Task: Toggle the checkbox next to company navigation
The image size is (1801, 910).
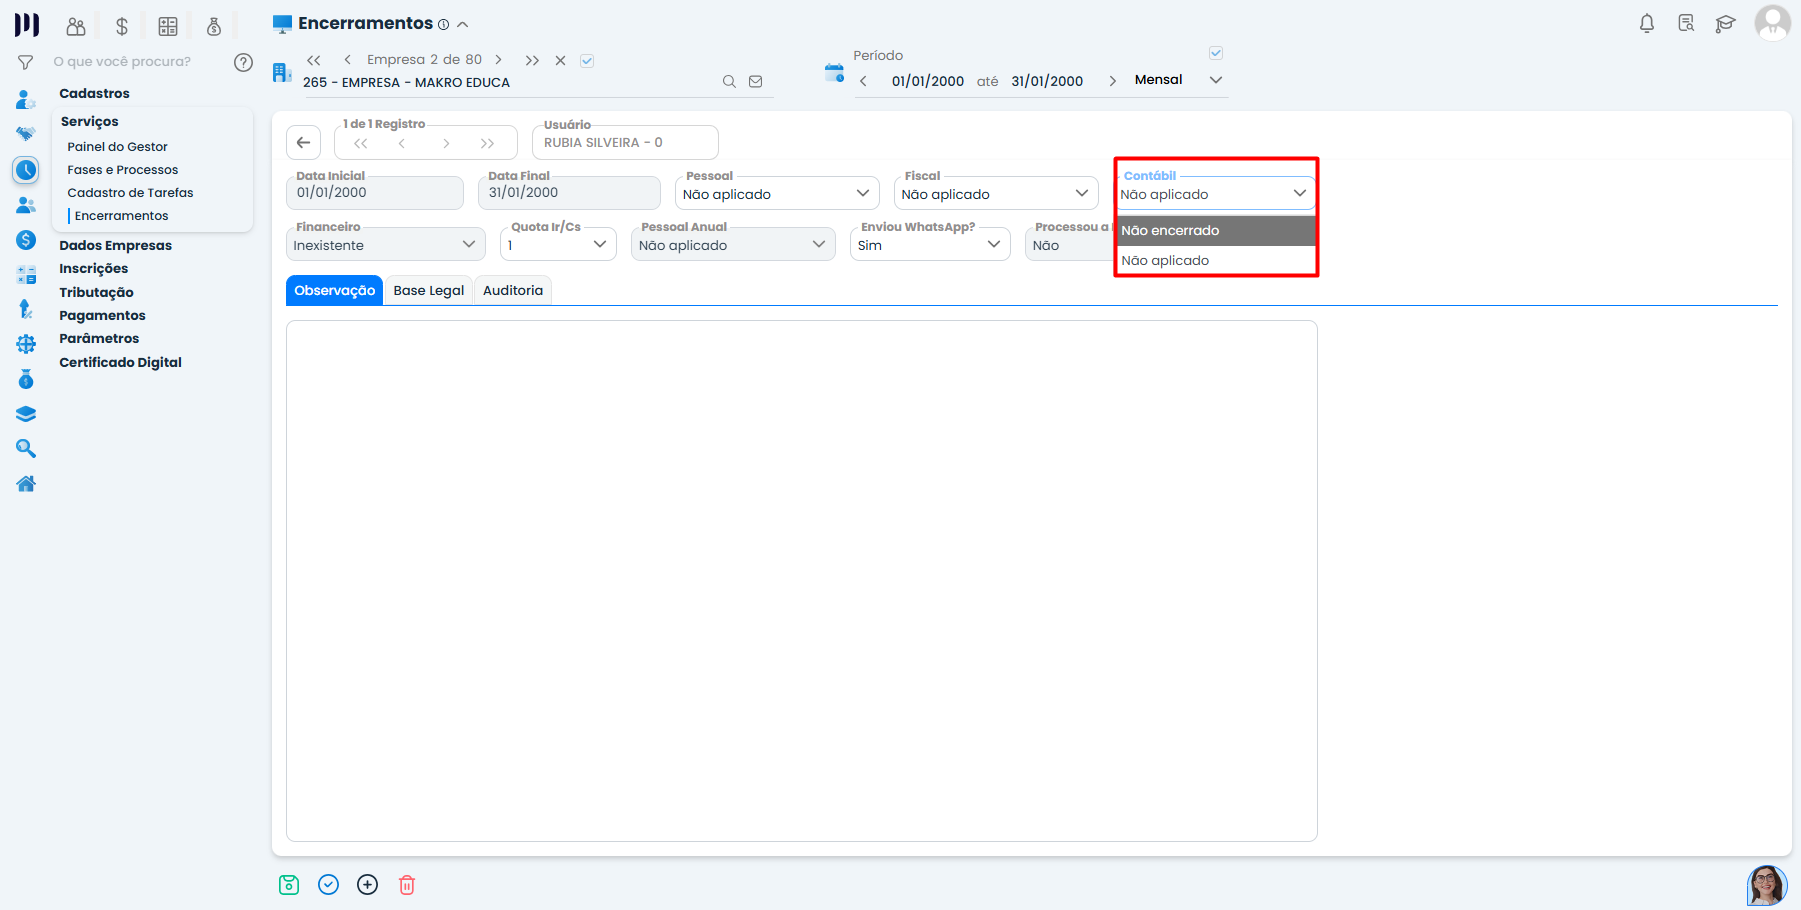Action: point(587,61)
